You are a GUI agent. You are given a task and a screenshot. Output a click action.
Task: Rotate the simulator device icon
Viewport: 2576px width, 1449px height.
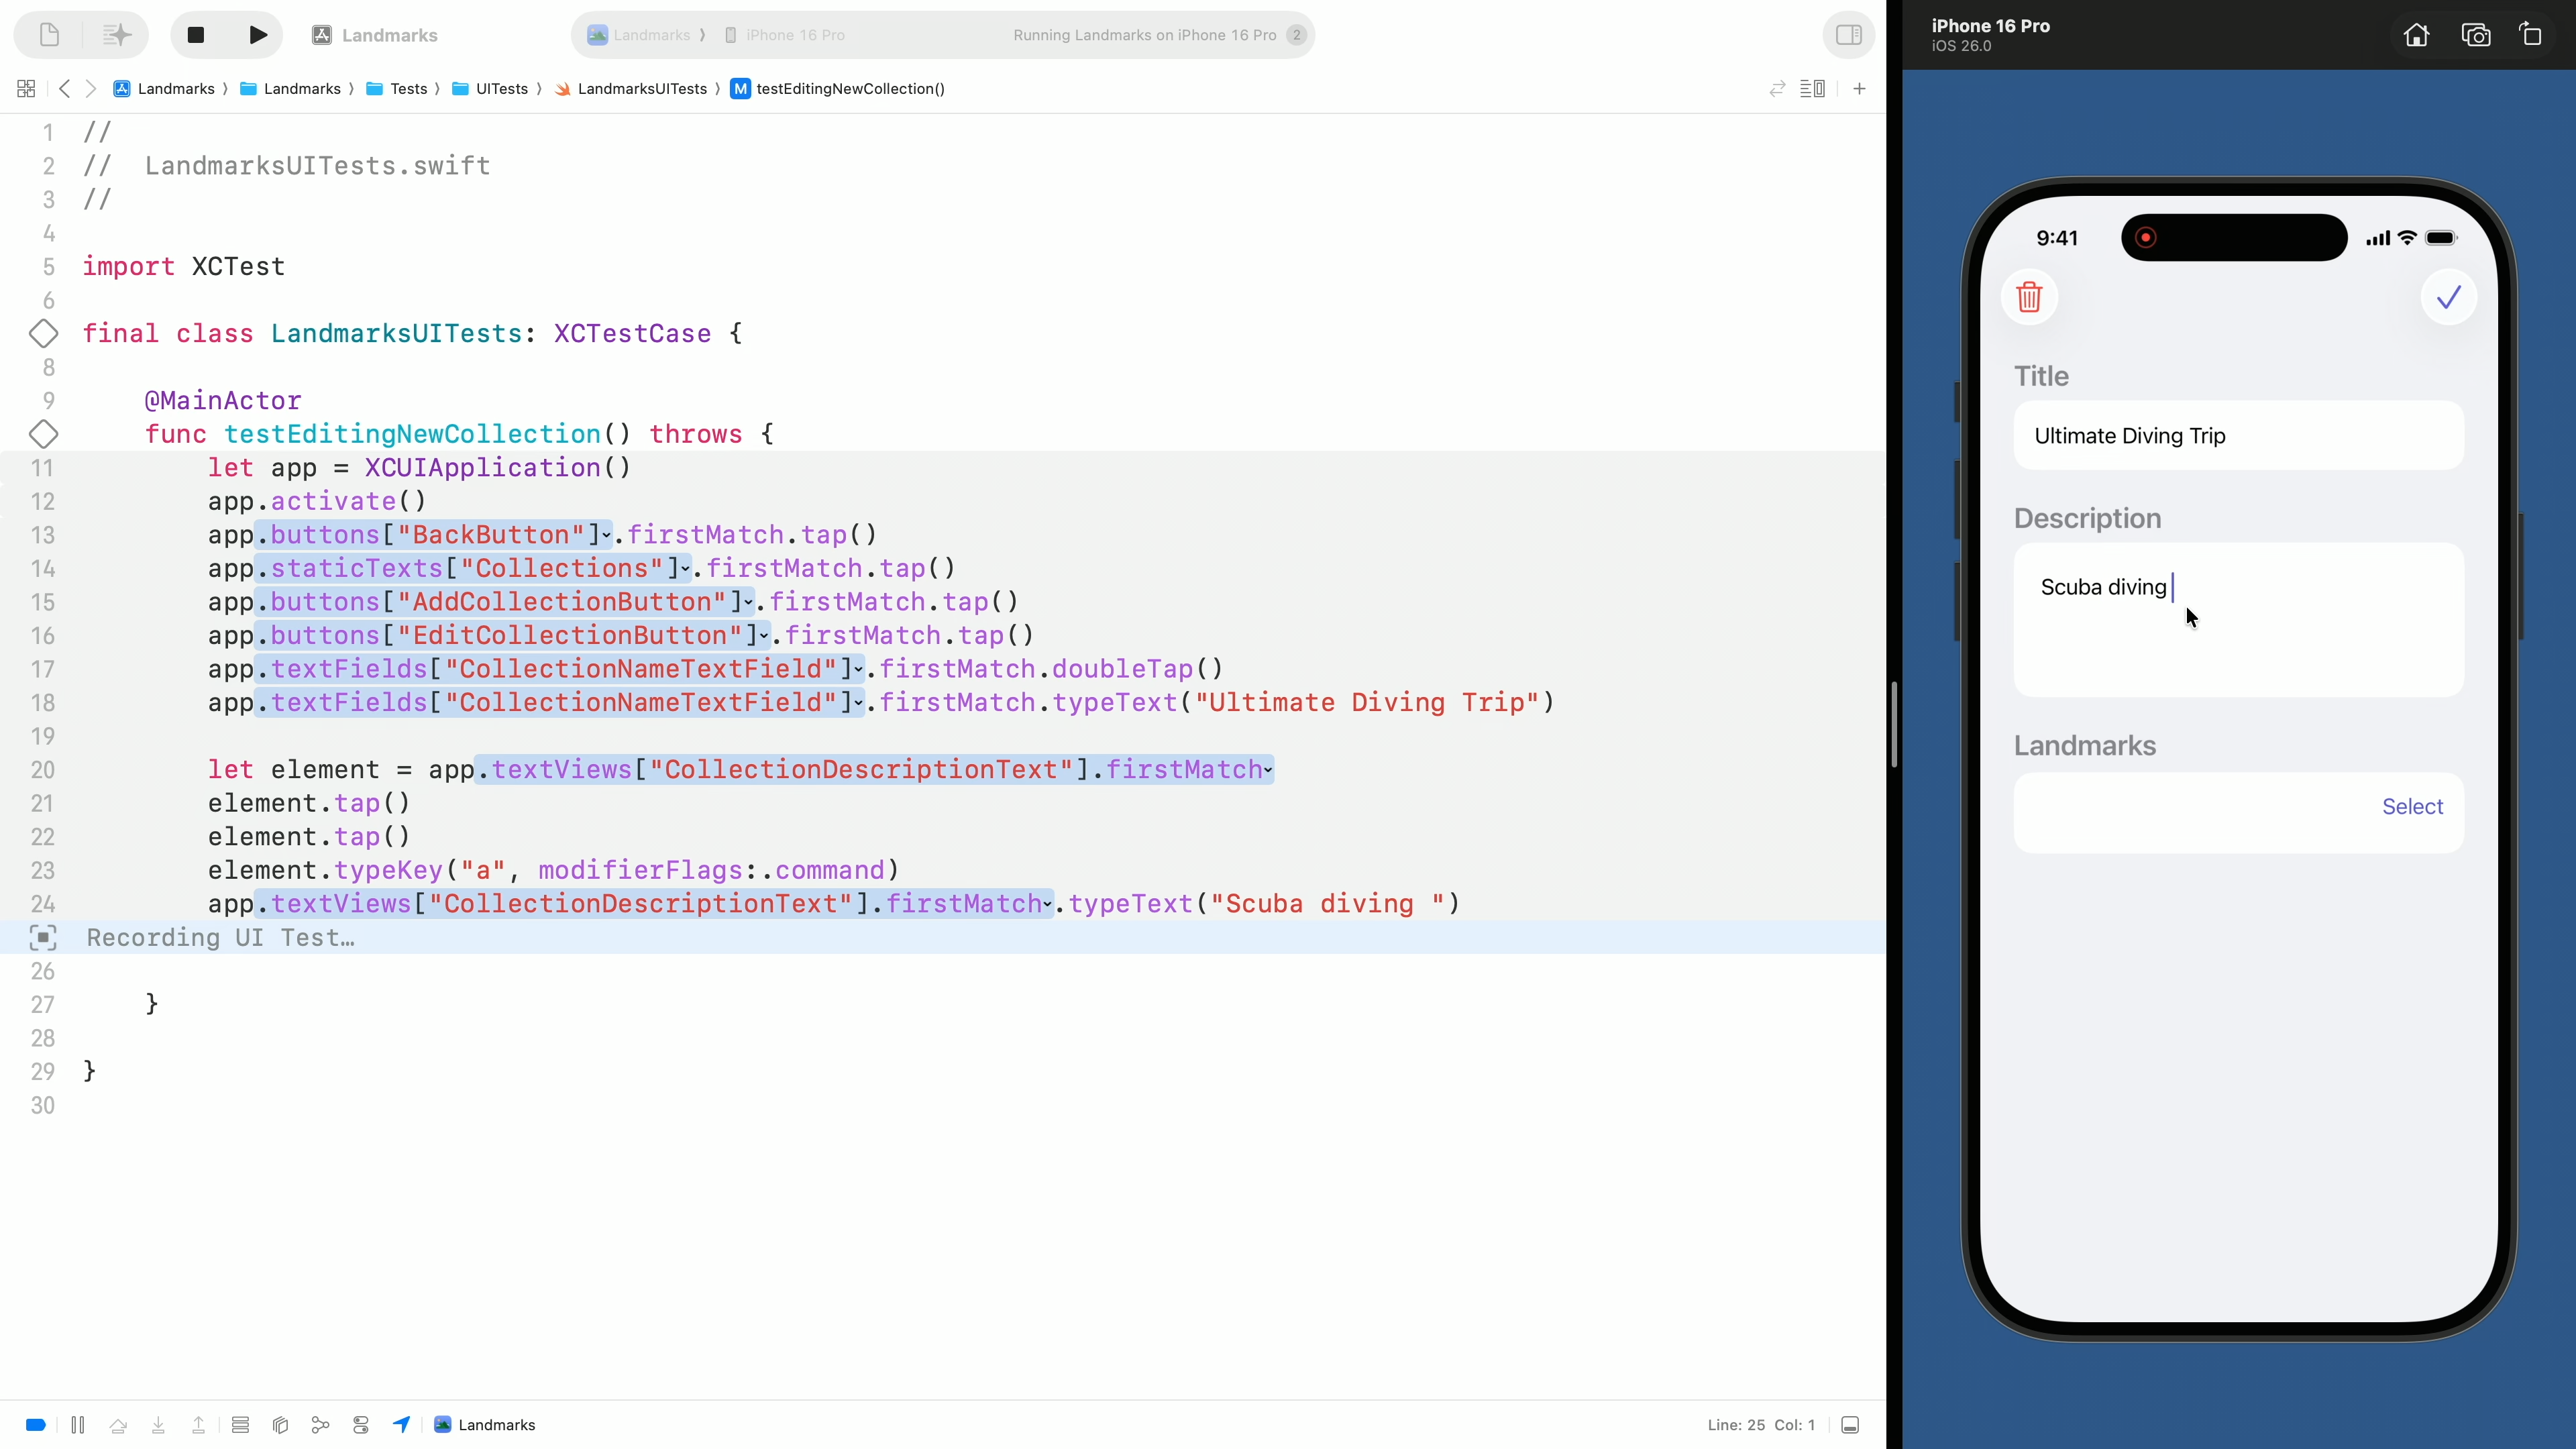(2531, 35)
